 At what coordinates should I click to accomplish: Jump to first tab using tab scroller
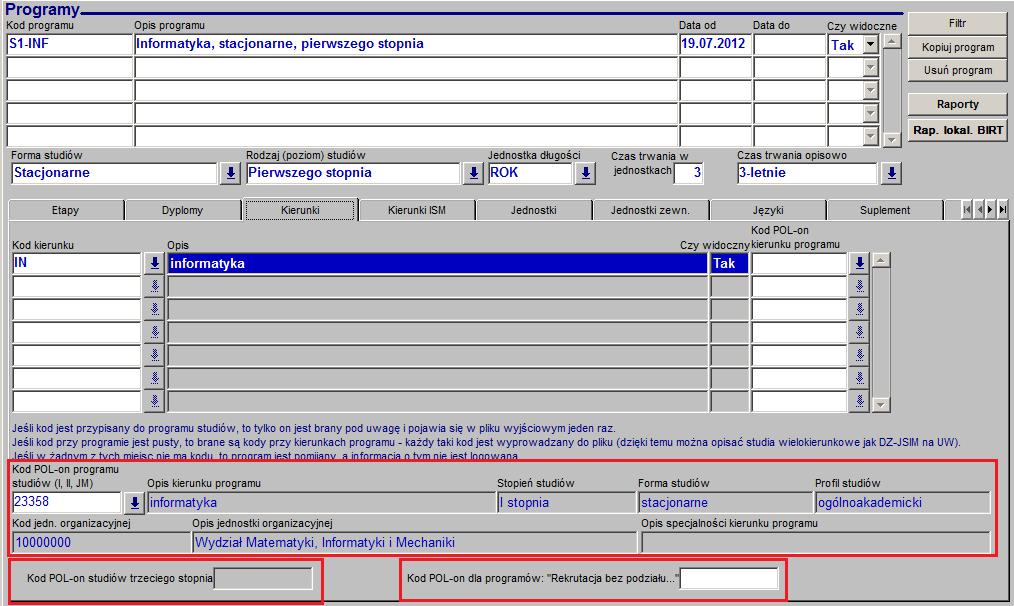pos(967,210)
